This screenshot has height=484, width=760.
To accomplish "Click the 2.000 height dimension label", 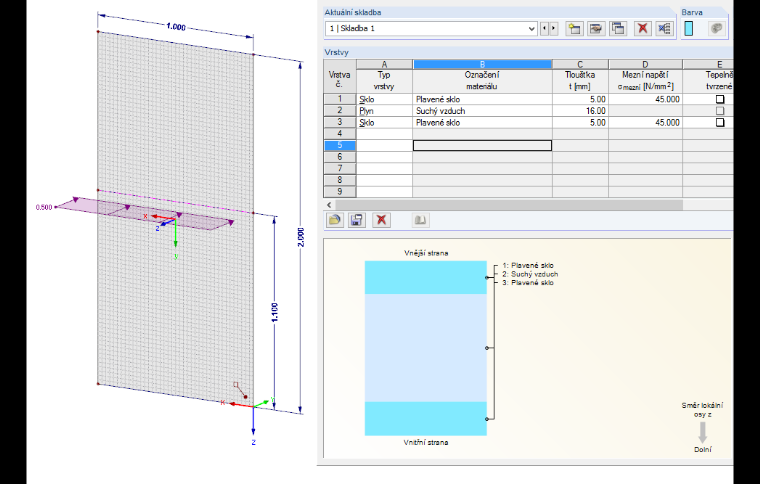I will click(301, 237).
